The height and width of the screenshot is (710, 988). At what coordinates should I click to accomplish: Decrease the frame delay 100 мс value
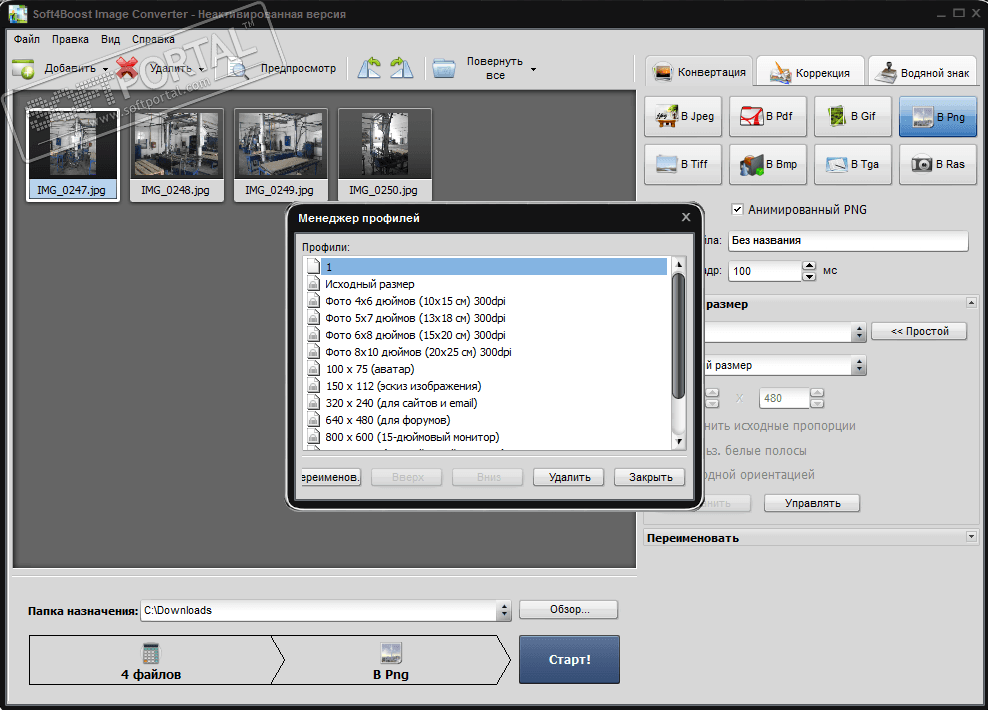tap(809, 276)
